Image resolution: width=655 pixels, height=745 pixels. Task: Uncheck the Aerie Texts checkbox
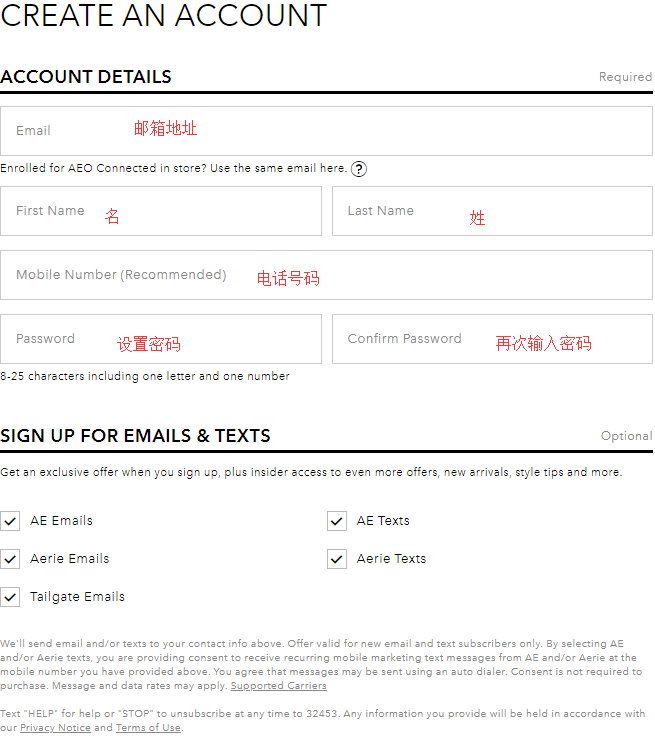337,559
